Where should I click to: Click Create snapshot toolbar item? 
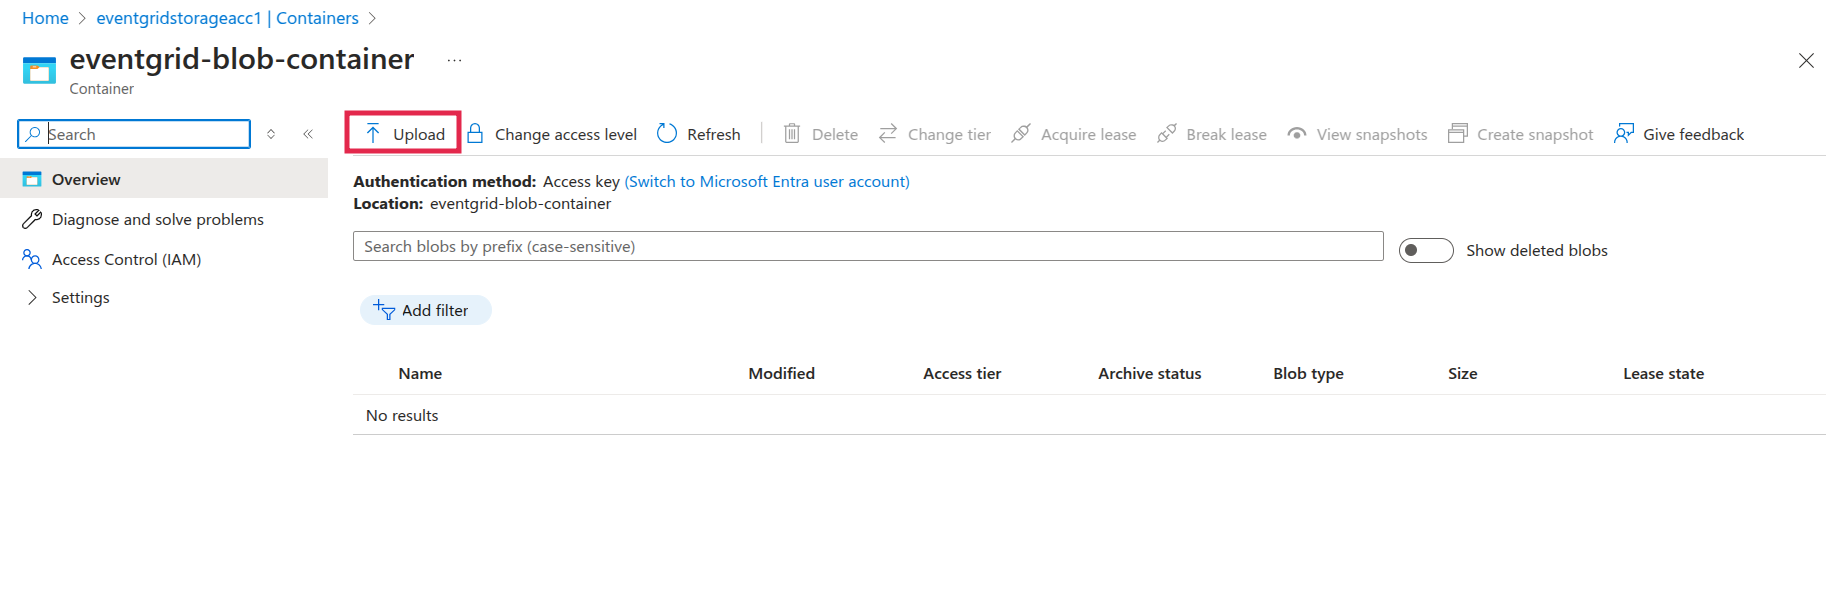point(1521,134)
